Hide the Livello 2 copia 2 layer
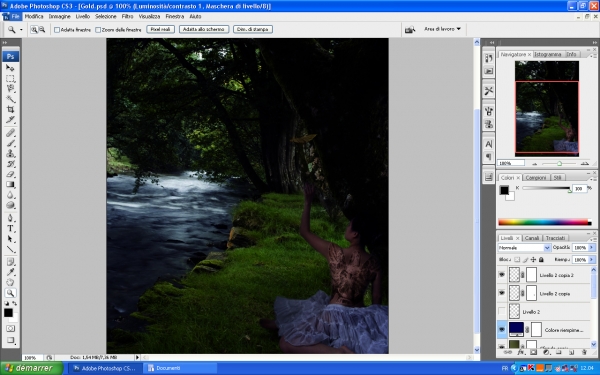Image resolution: width=600 pixels, height=375 pixels. pyautogui.click(x=502, y=275)
